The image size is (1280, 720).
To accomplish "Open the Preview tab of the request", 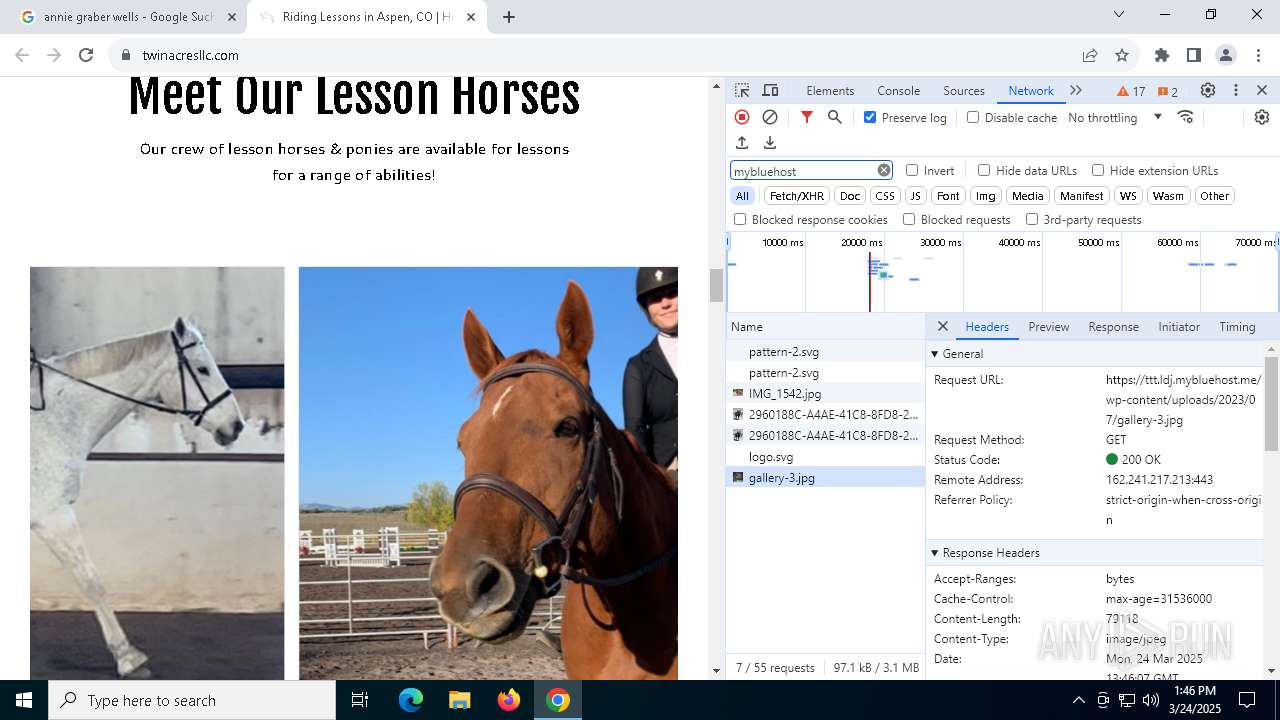I will (1048, 327).
